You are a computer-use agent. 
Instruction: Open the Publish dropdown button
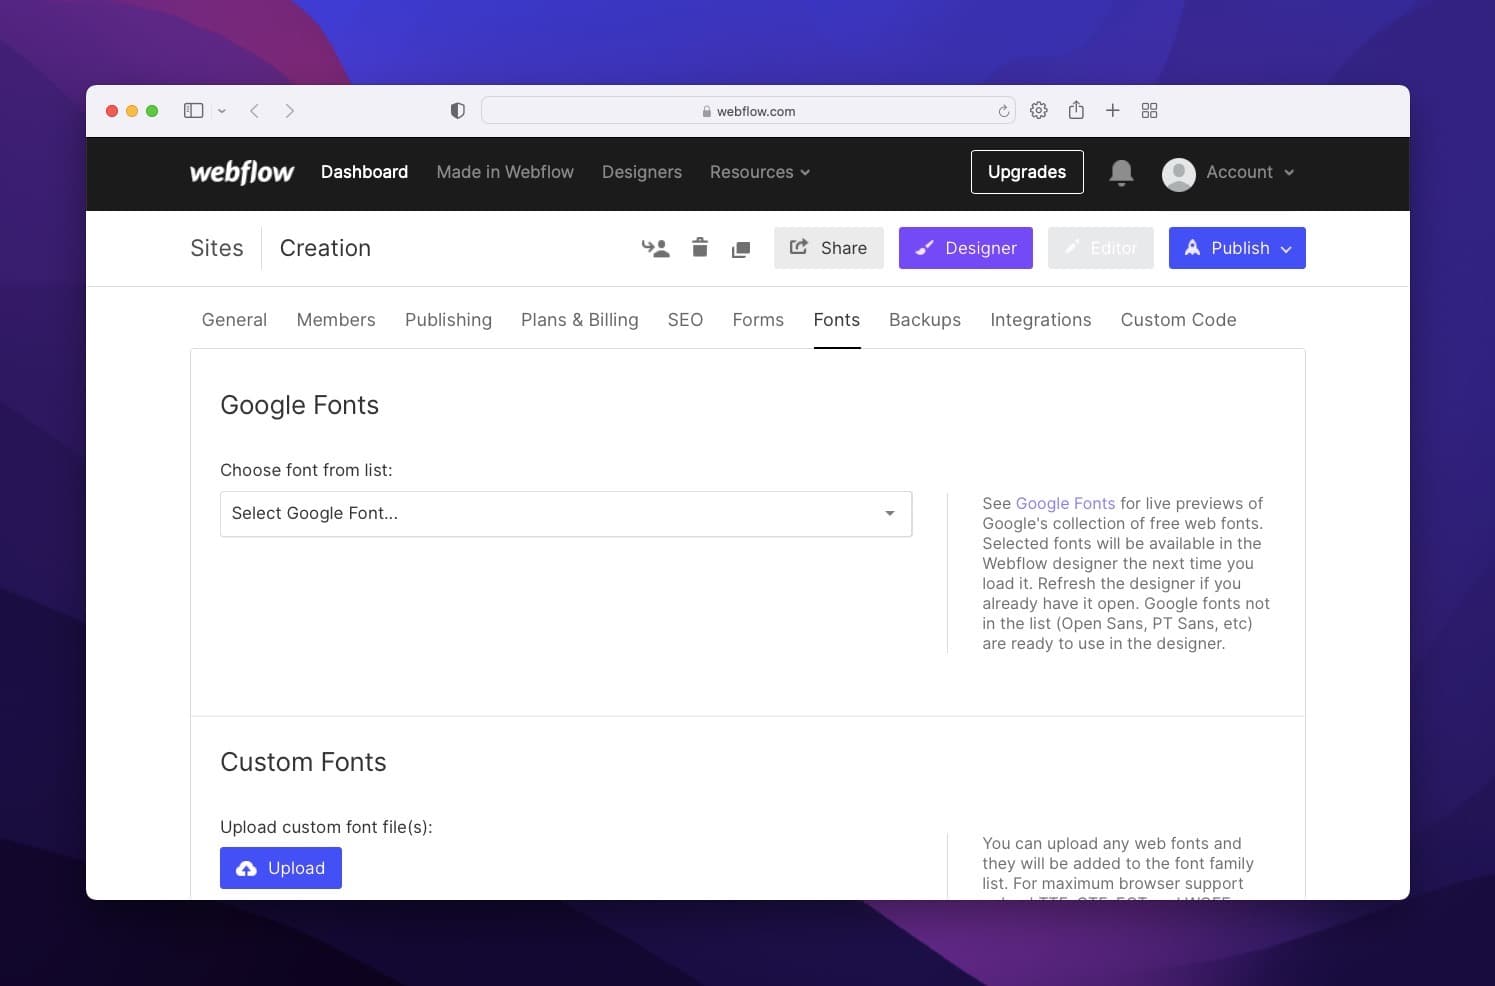click(x=1237, y=248)
